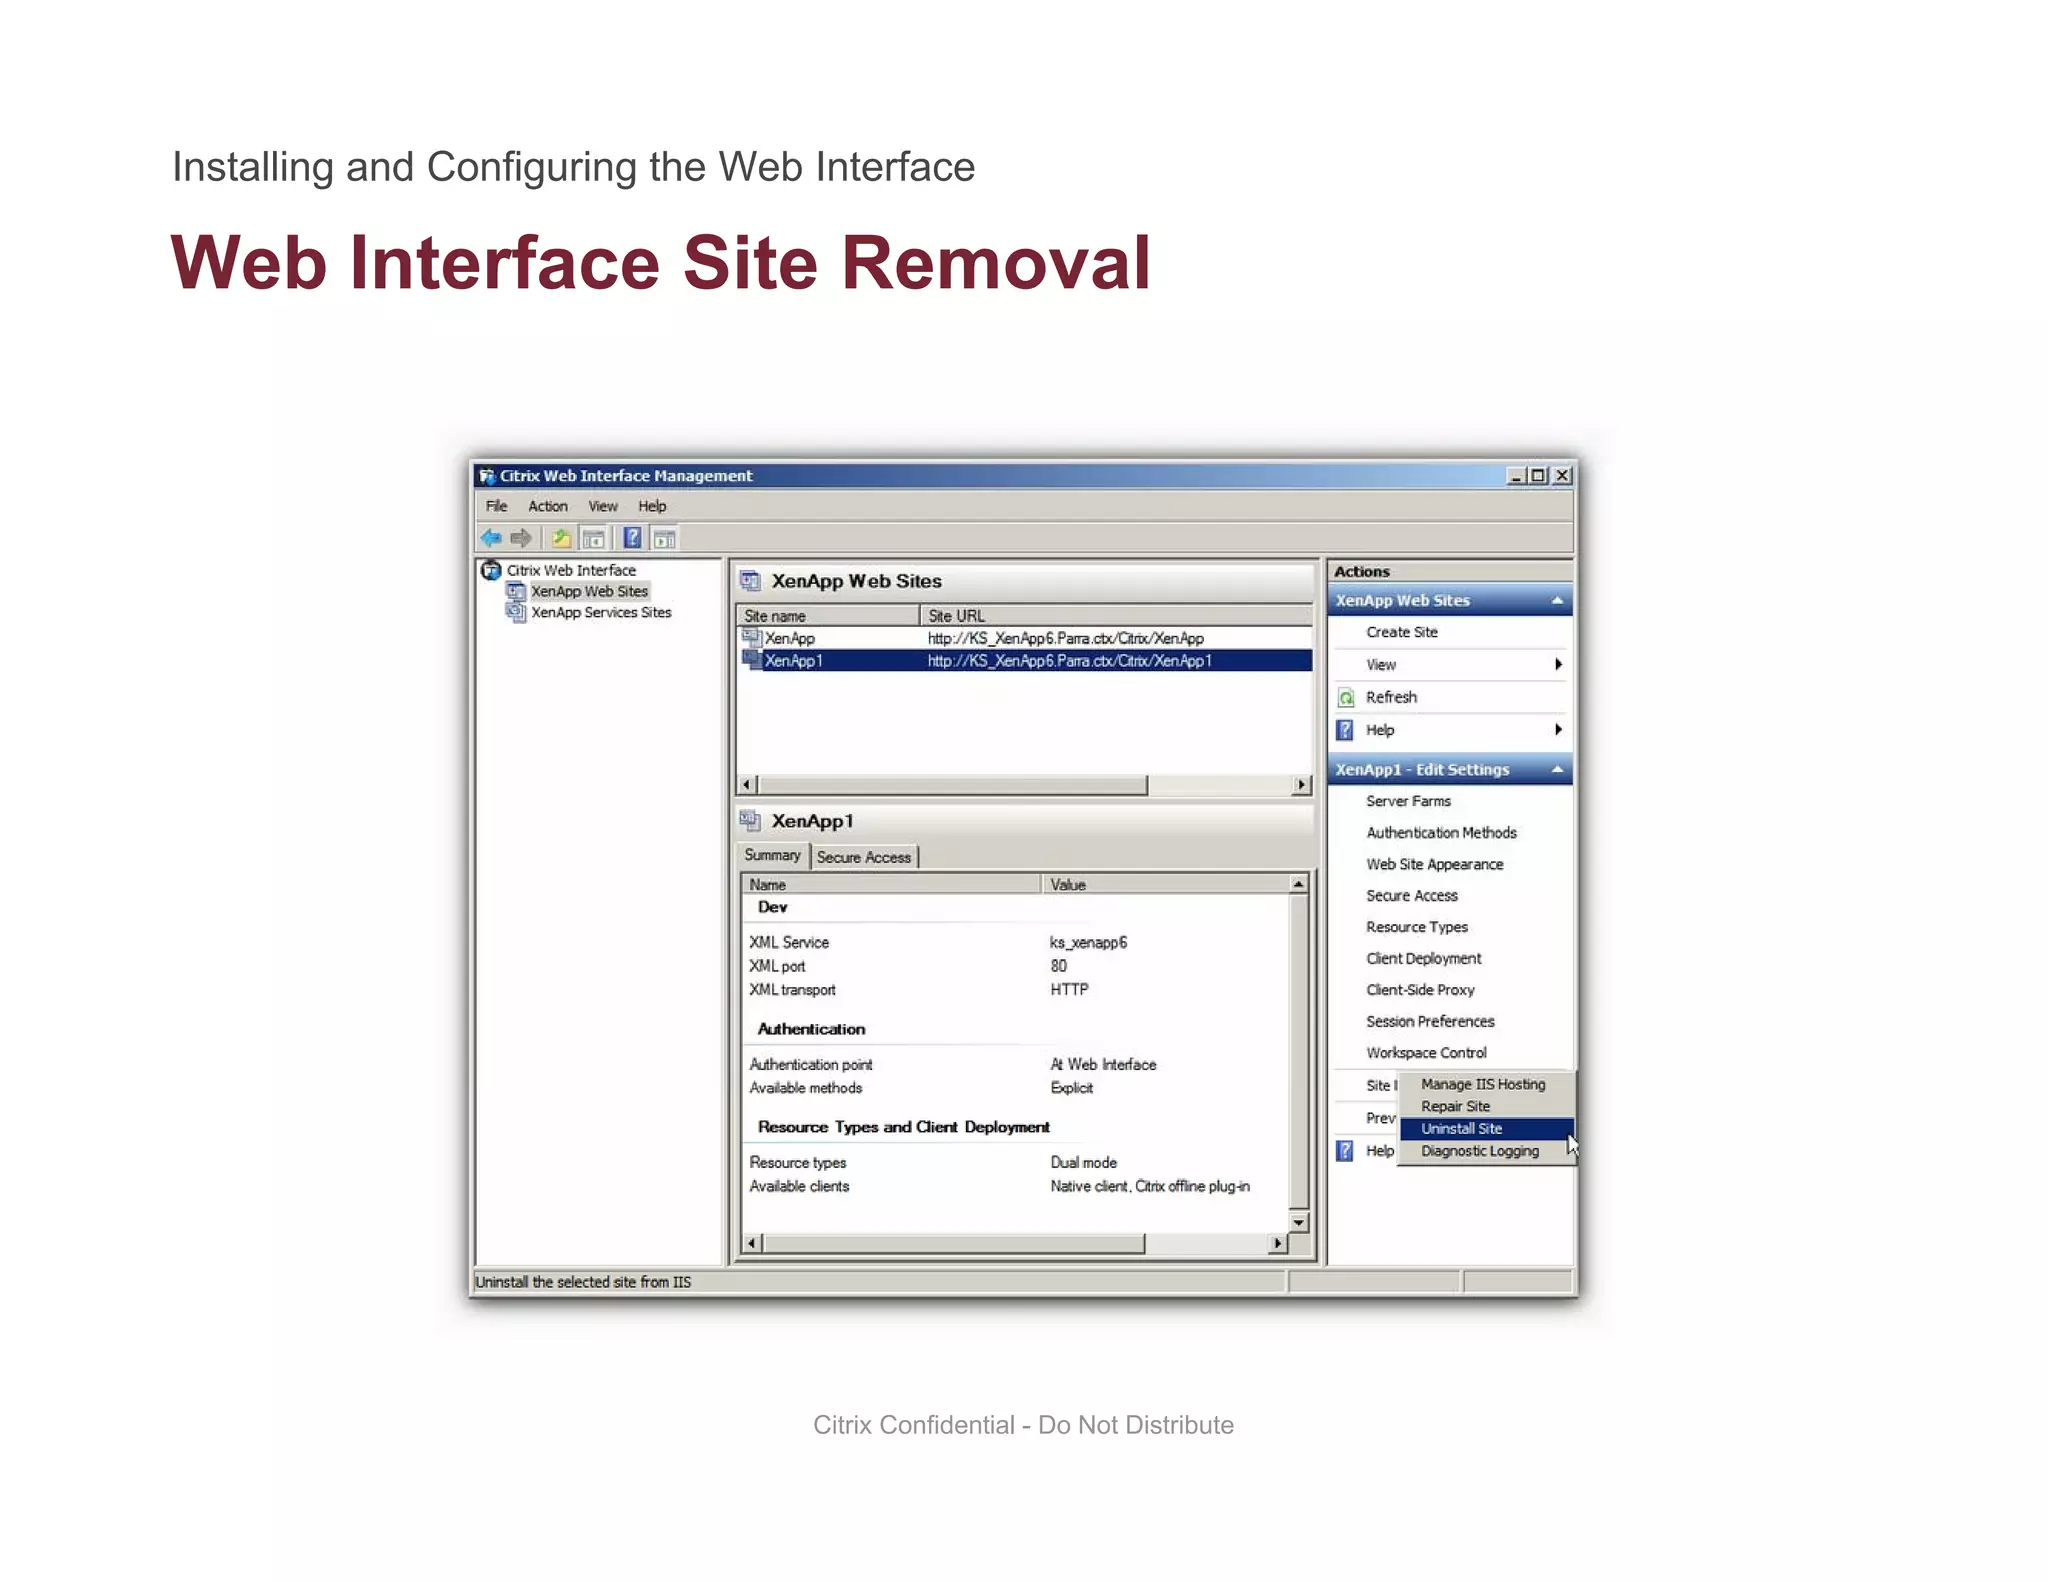Click the Citrix title bar application icon
This screenshot has width=2048, height=1582.
(487, 476)
